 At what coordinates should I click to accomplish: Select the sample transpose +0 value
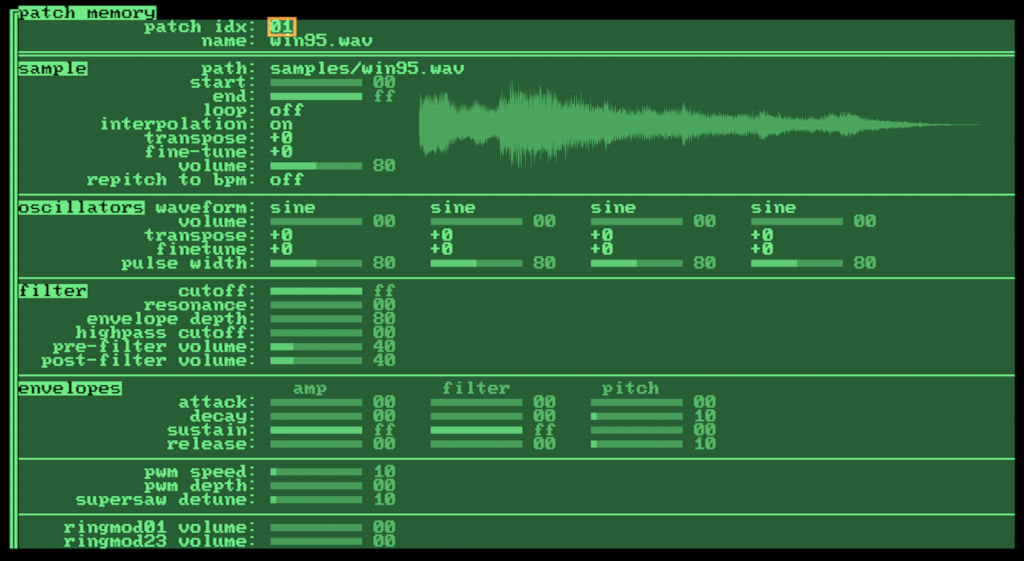[x=281, y=138]
